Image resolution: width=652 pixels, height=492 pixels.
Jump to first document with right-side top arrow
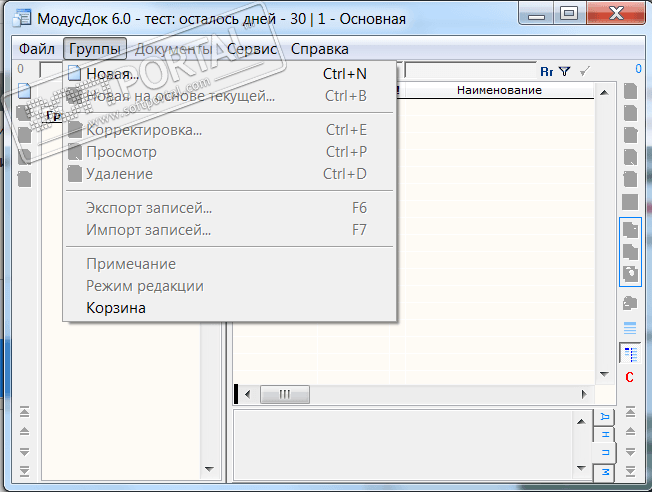pyautogui.click(x=630, y=412)
